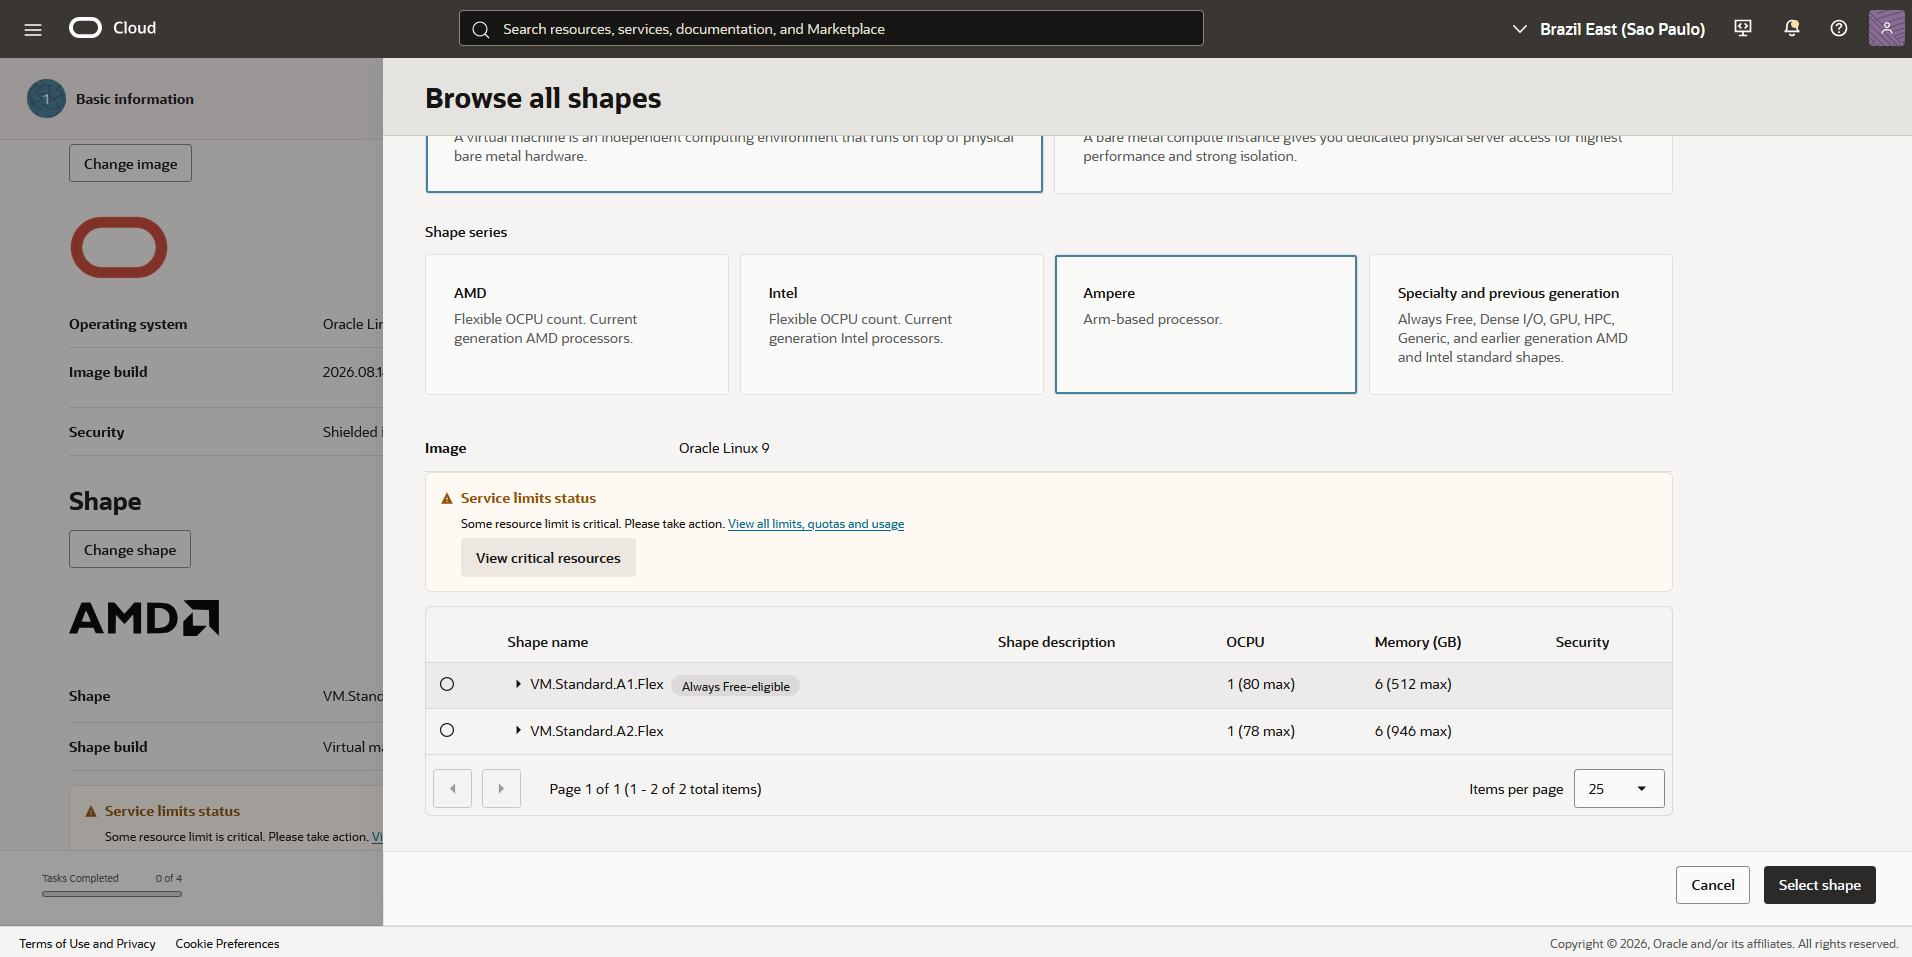Click the Basic information step 1 badge
The height and width of the screenshot is (957, 1912).
pyautogui.click(x=46, y=99)
